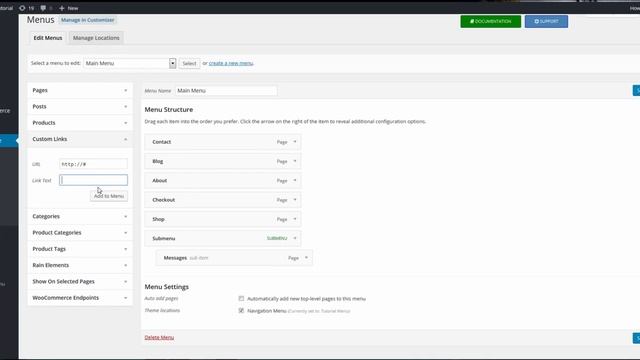Open the Documentation green button
The width and height of the screenshot is (640, 360).
click(491, 21)
